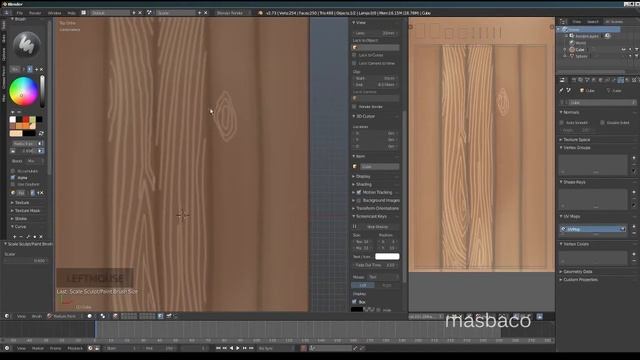This screenshot has width=640, height=360.
Task: Toggle Lock to Cursor checkbox
Action: (355, 55)
